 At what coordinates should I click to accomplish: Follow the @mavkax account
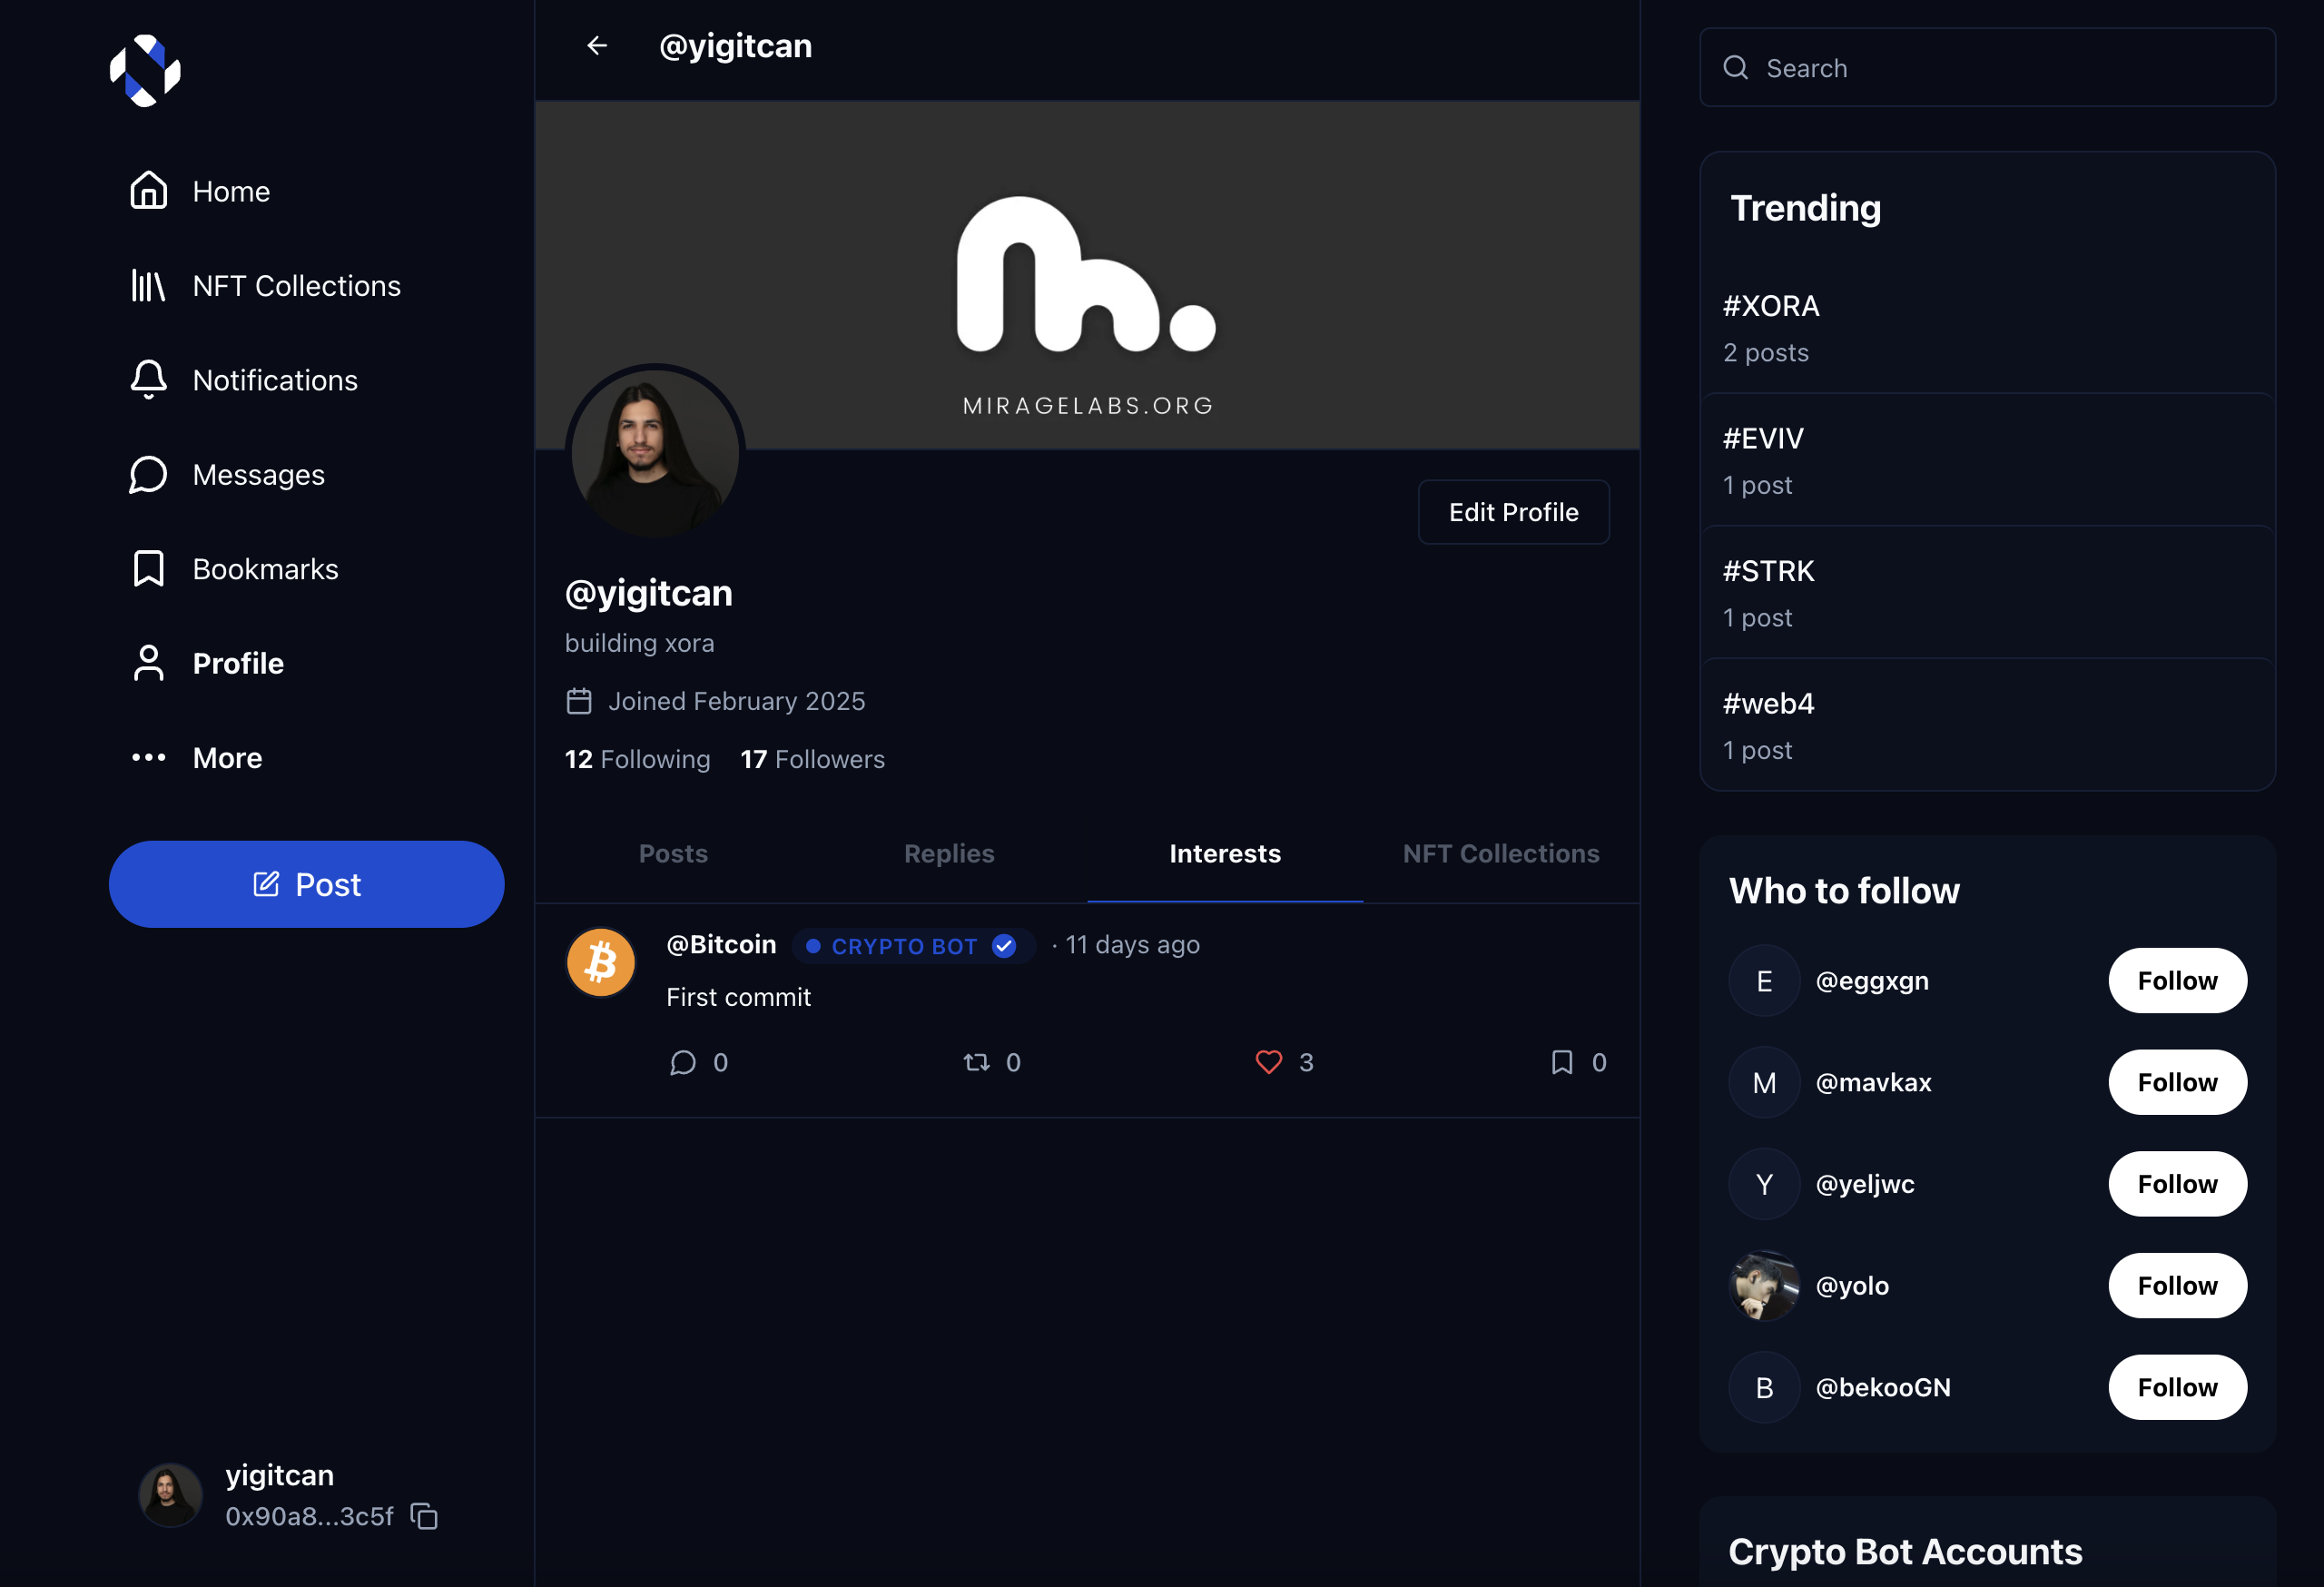coord(2177,1082)
